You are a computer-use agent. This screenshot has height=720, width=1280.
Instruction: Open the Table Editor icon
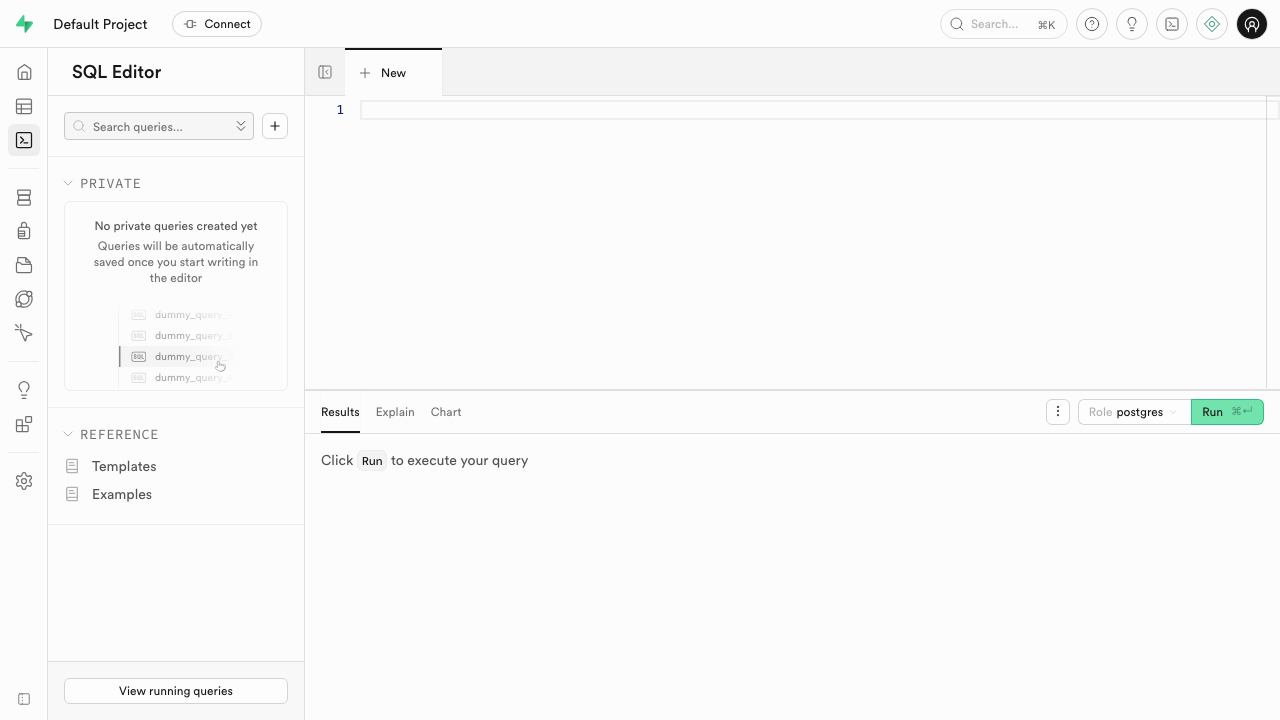pos(24,106)
